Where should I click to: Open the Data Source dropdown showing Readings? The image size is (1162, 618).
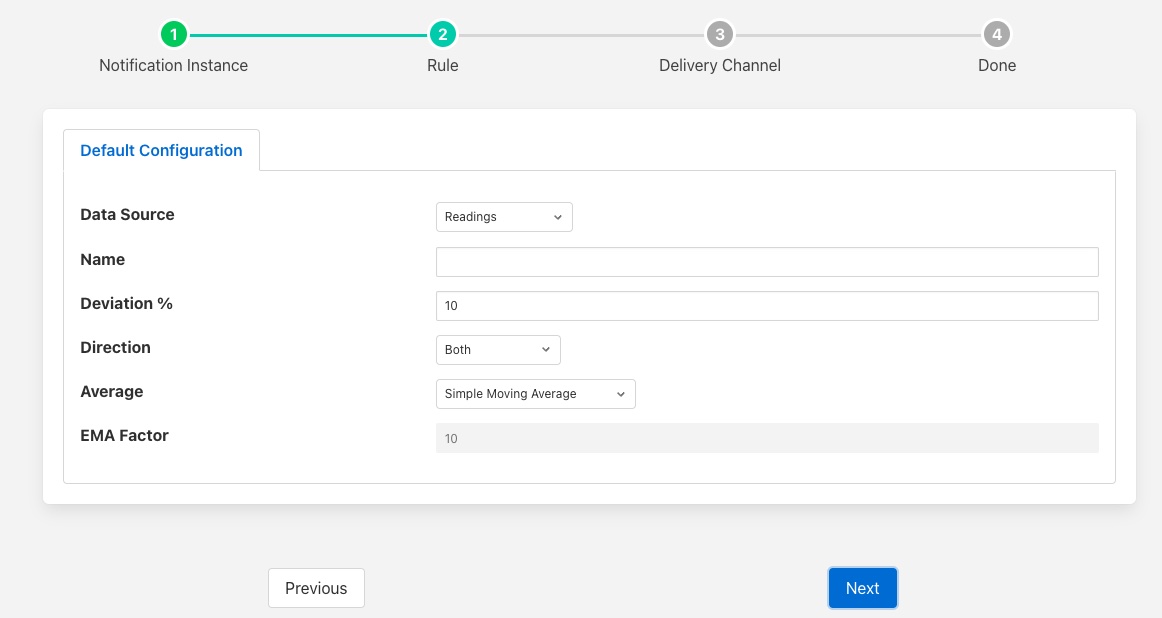coord(504,217)
